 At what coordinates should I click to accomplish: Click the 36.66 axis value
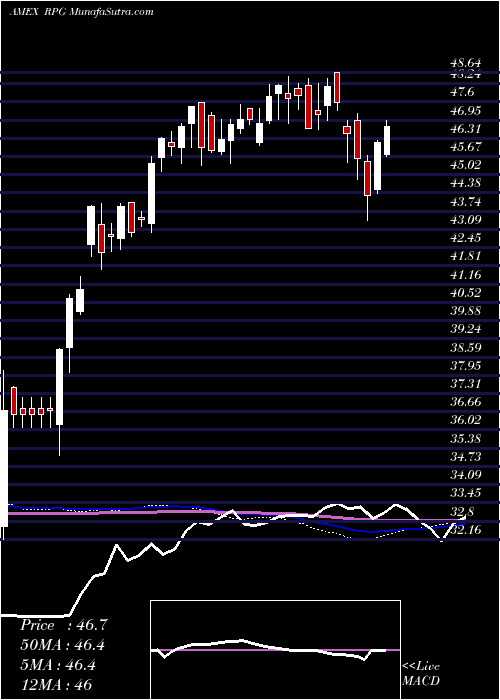[x=465, y=402]
